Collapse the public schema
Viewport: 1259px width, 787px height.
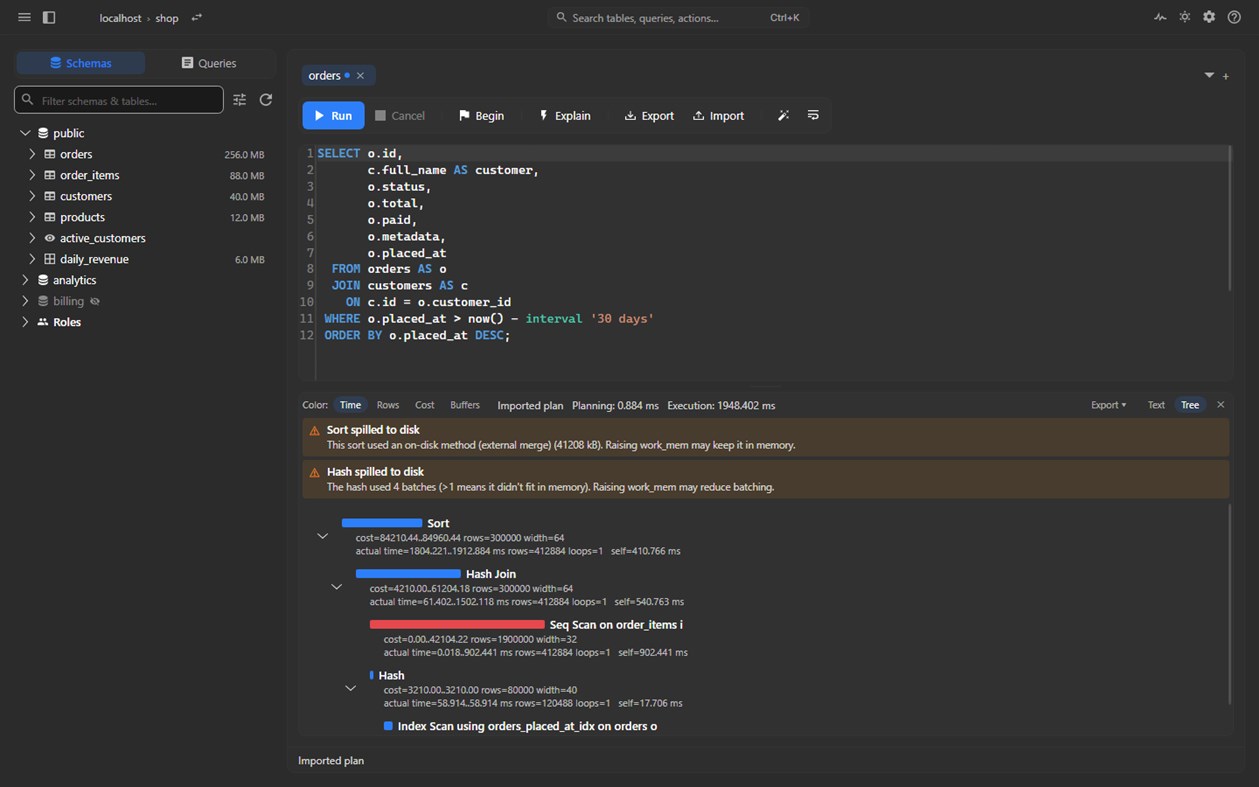point(25,133)
